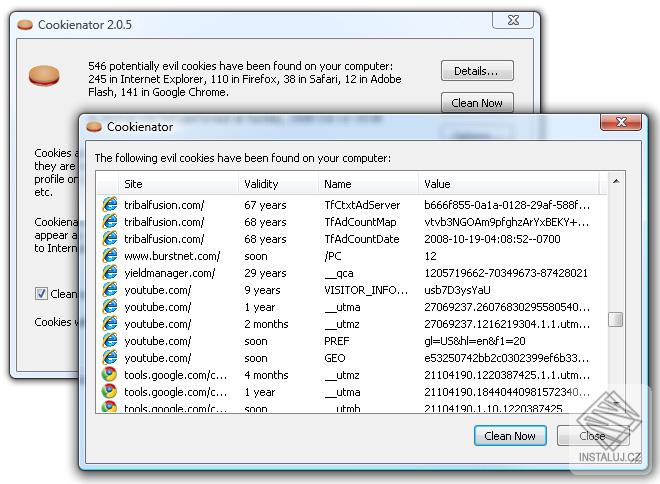This screenshot has height=484, width=660.
Task: Click IE icon on youtube GEO row
Action: click(110, 358)
